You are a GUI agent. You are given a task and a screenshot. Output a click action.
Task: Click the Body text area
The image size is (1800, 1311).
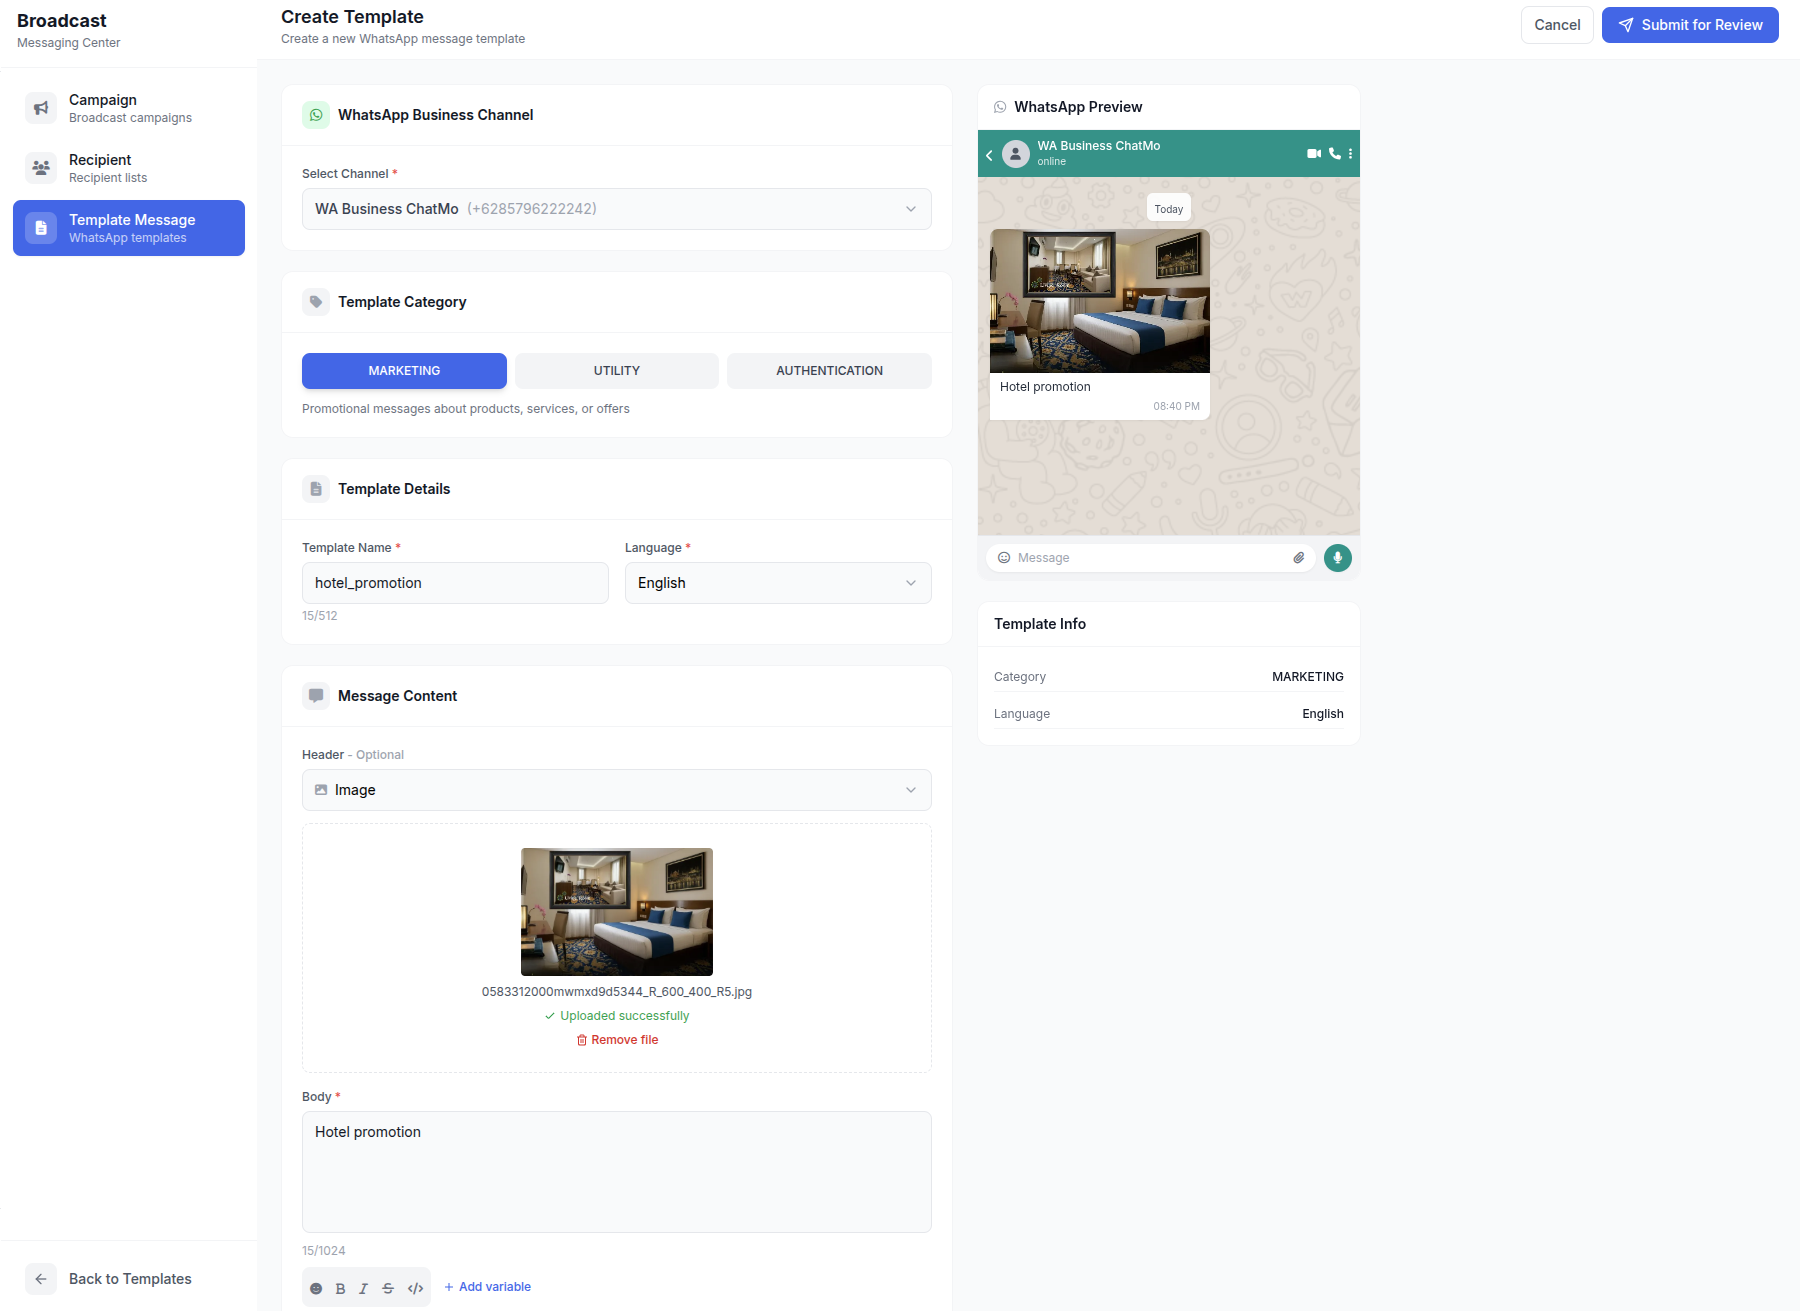[x=617, y=1172]
